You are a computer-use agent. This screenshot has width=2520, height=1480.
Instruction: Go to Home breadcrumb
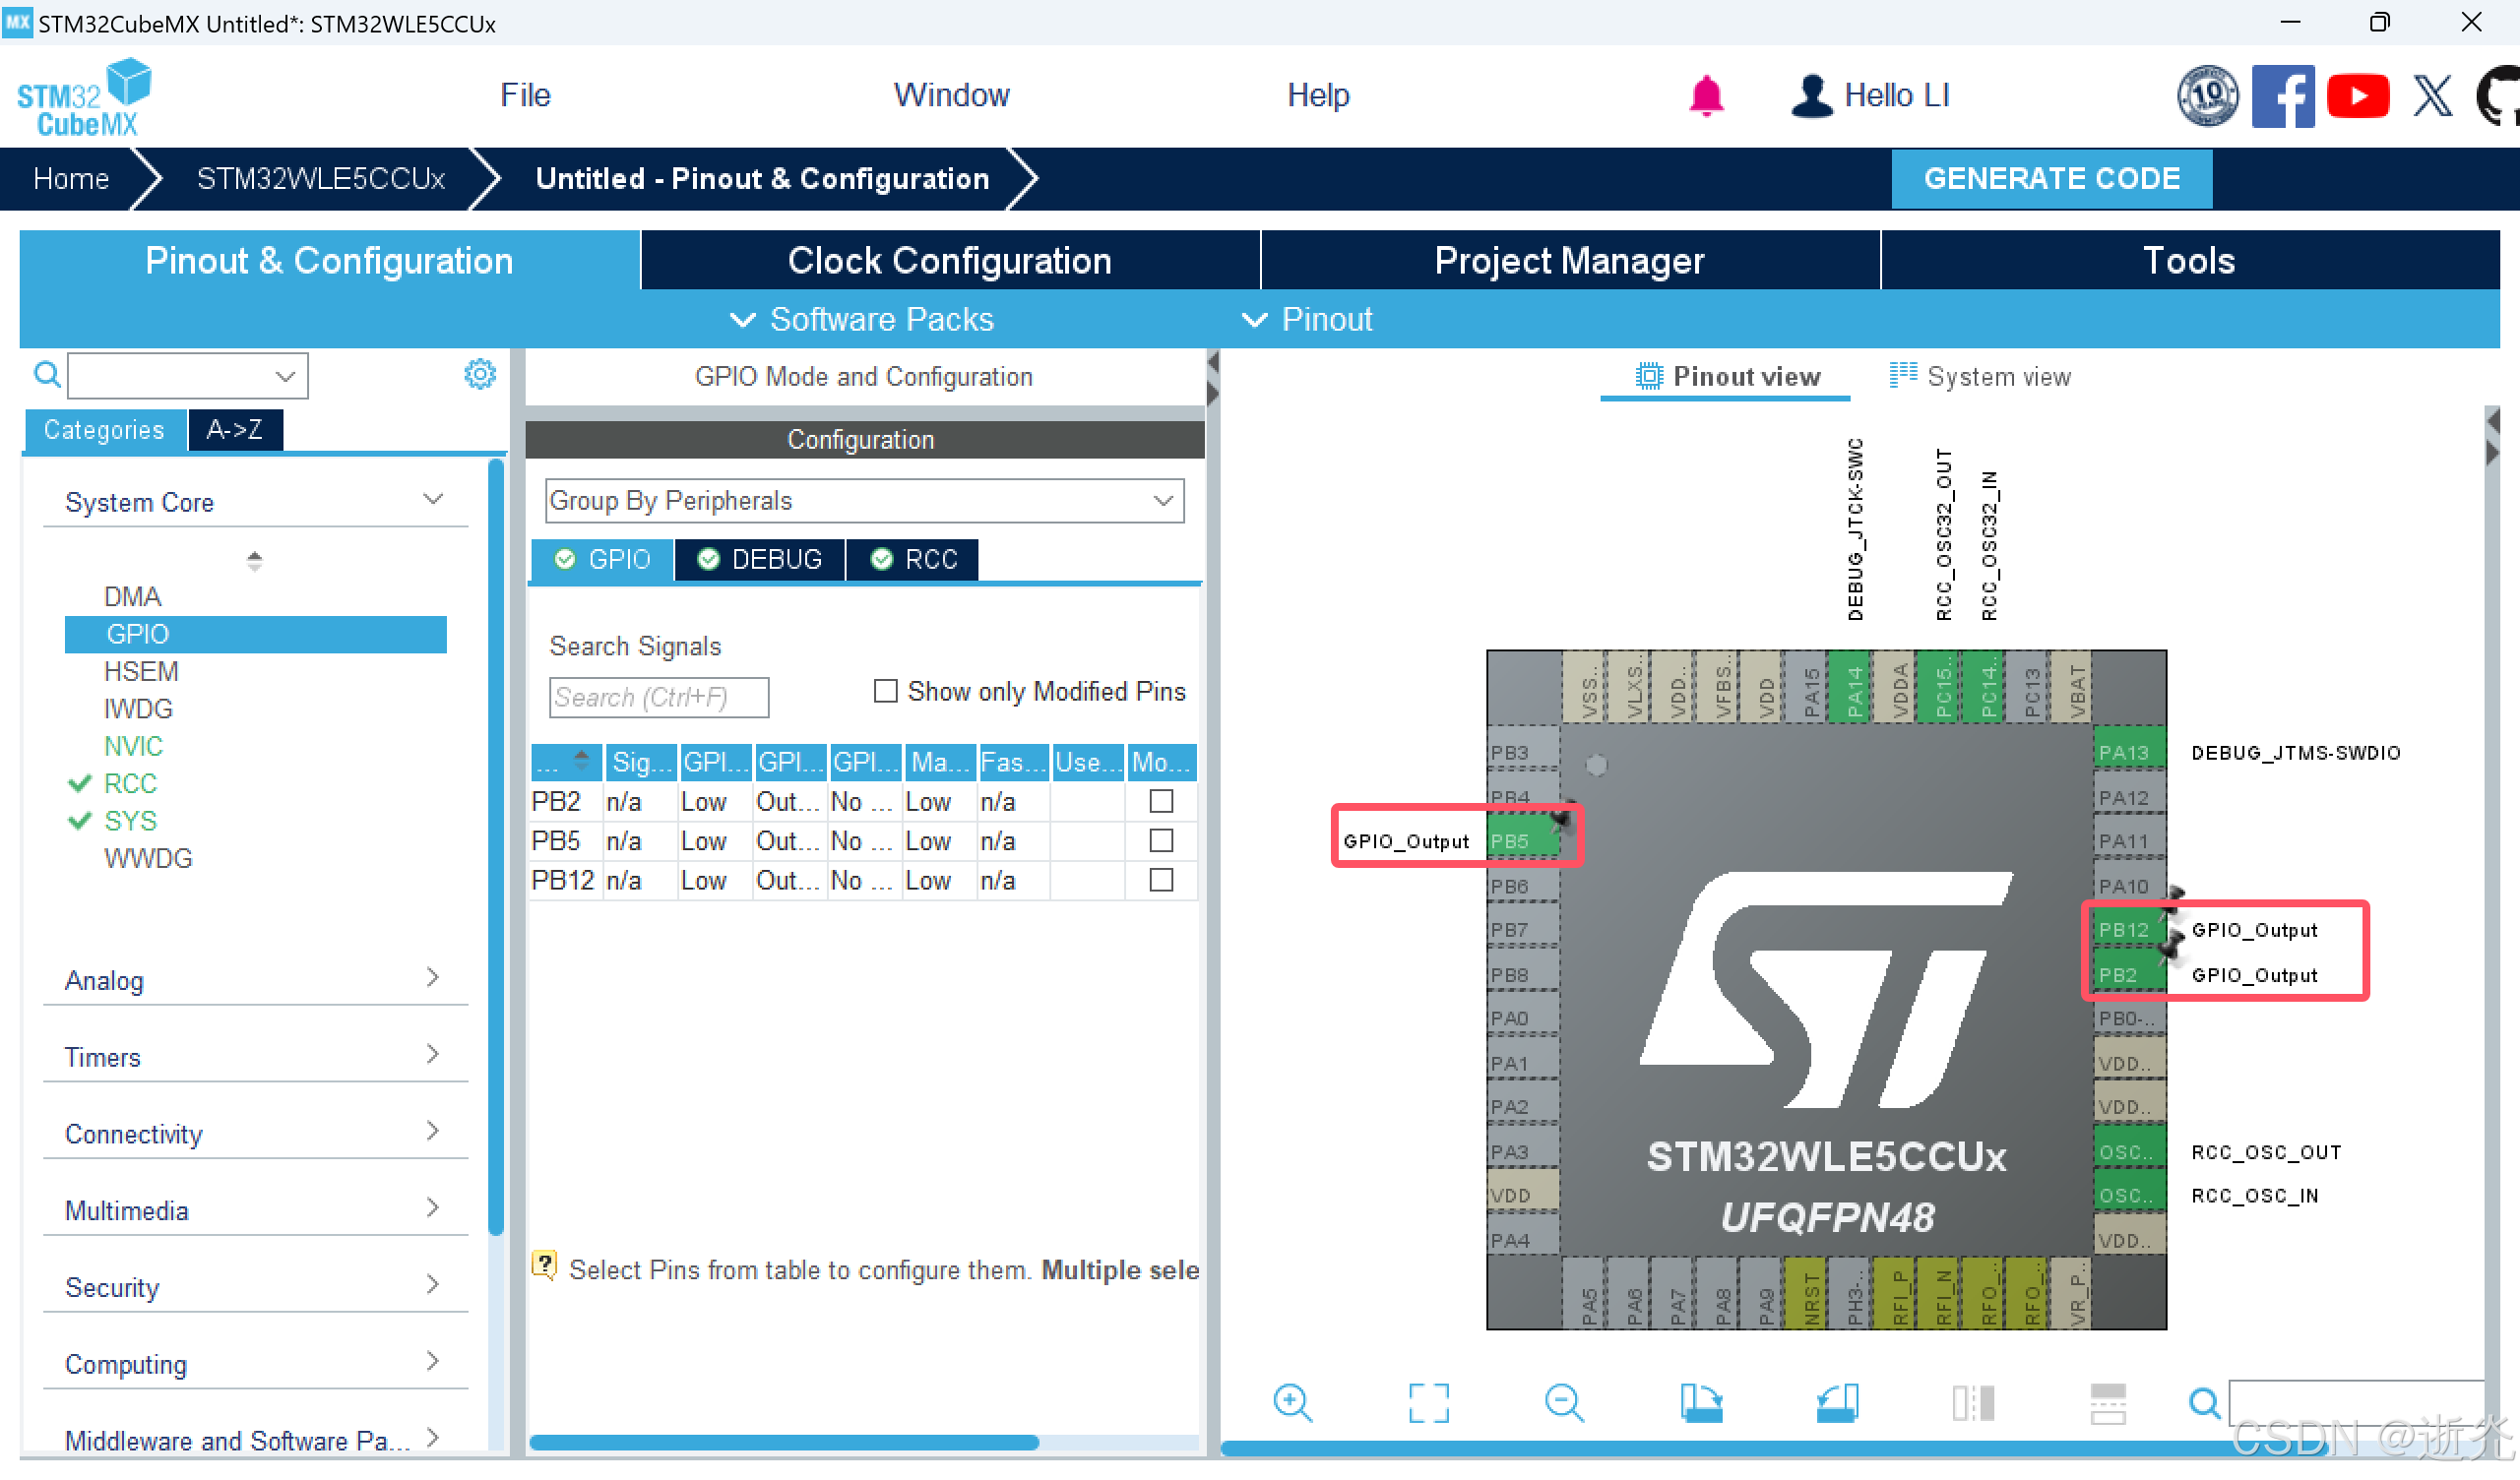tap(70, 178)
